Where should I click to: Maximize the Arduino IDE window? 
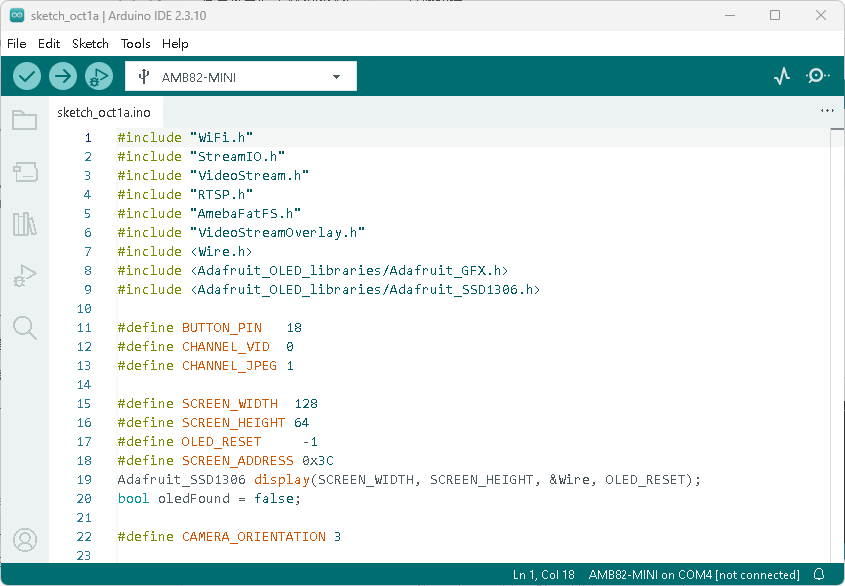[x=775, y=15]
